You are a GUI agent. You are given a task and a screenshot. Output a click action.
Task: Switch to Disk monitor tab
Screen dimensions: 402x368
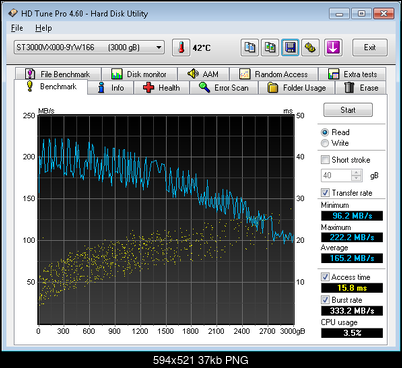(x=139, y=74)
